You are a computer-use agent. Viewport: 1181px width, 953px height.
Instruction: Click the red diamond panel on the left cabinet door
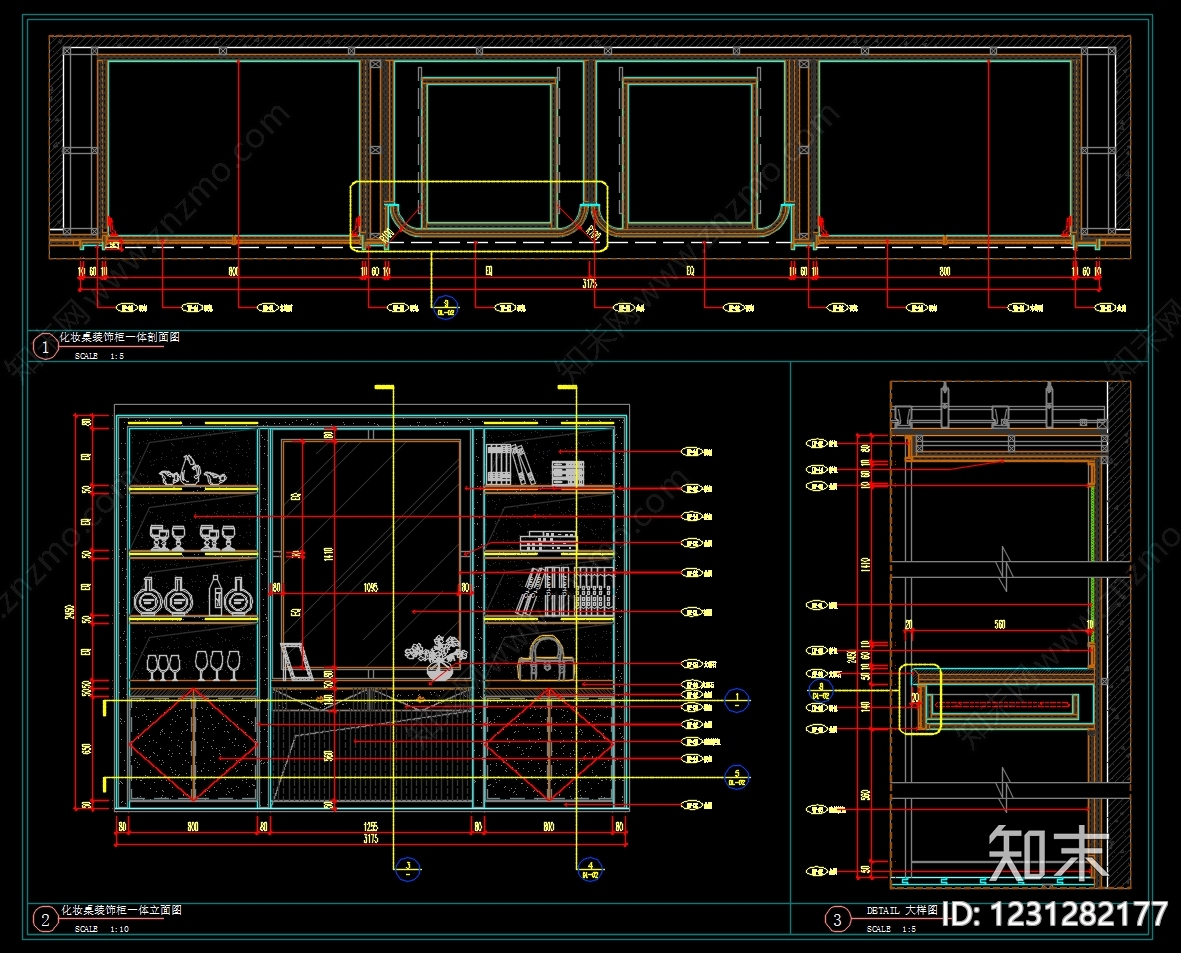(x=194, y=744)
